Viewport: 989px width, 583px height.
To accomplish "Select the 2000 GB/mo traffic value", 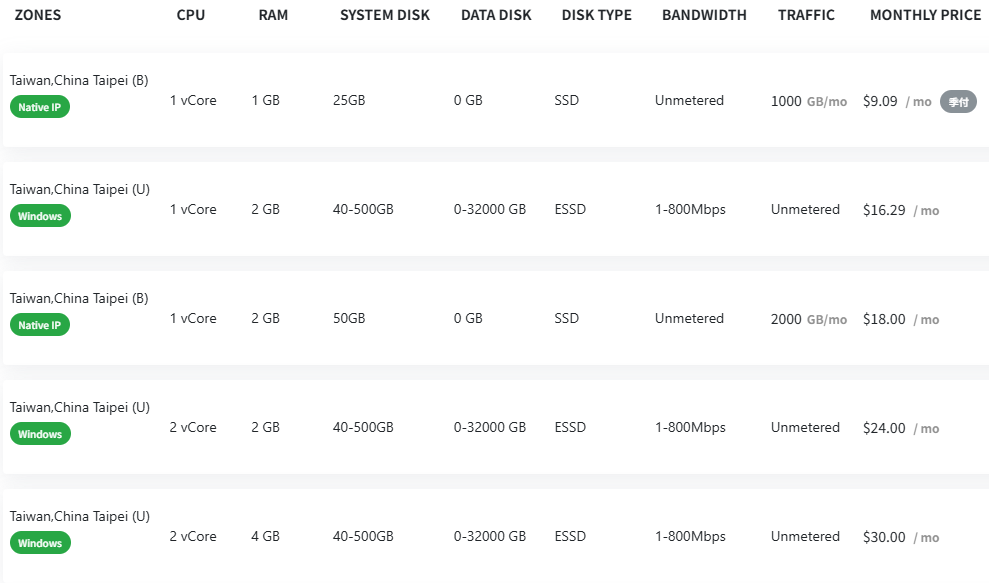I will click(x=809, y=319).
